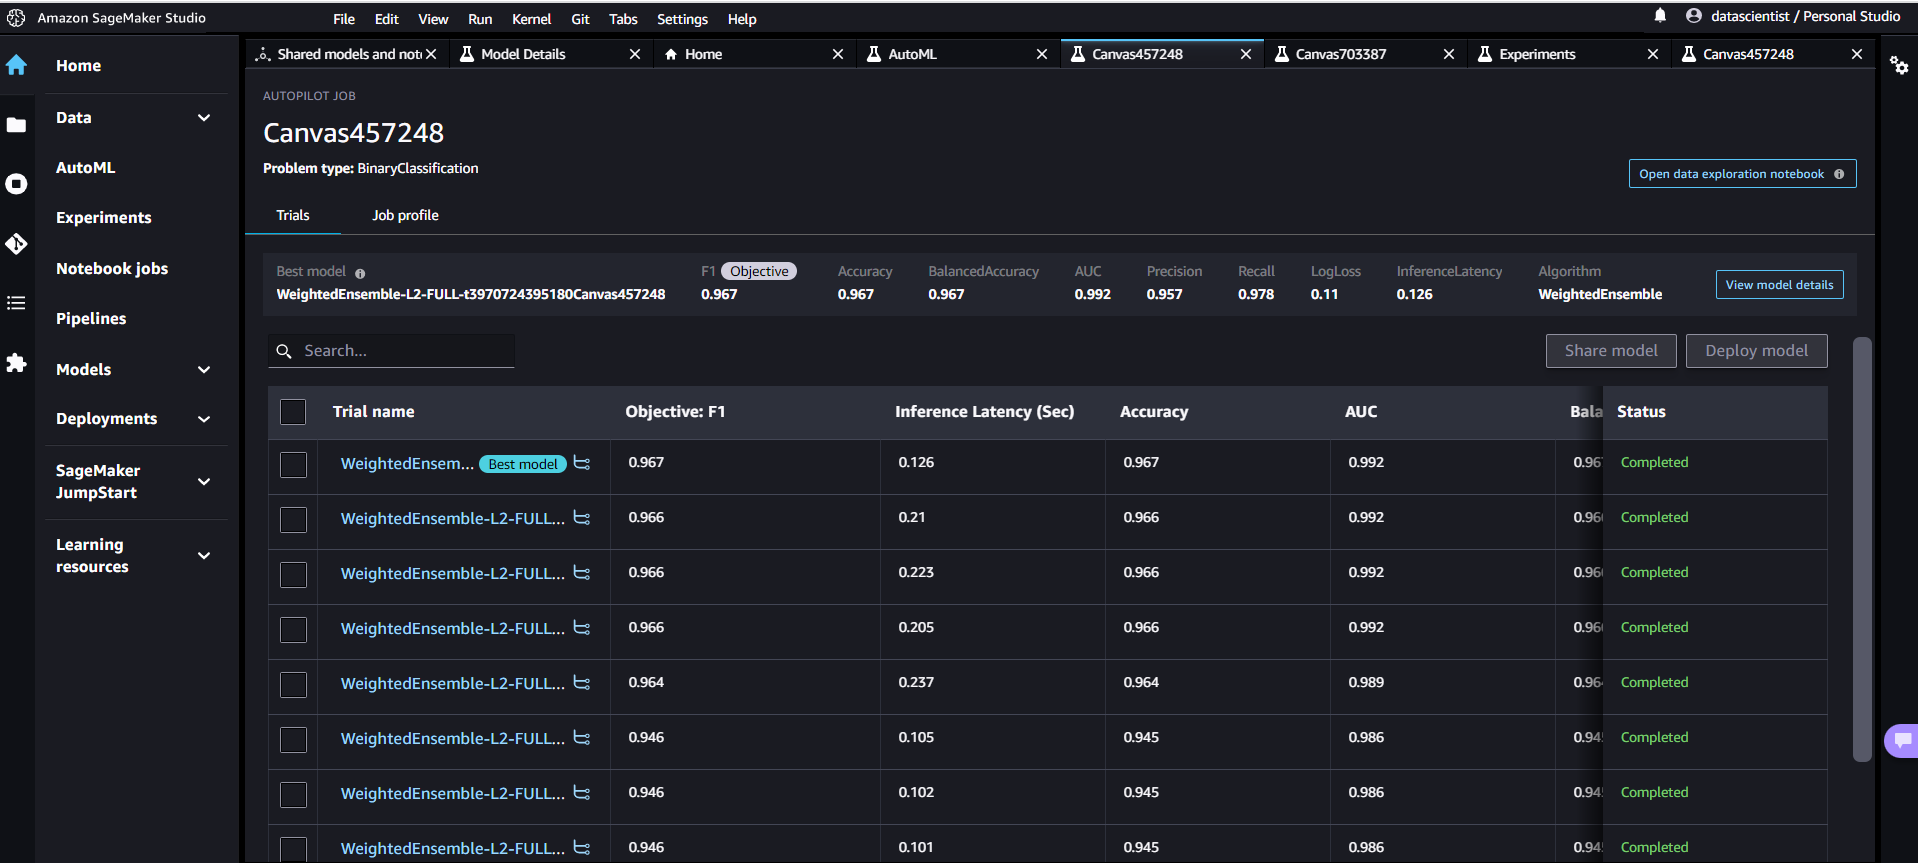Open the table of contents list icon
Screen dimensions: 1918x863
[x=16, y=303]
